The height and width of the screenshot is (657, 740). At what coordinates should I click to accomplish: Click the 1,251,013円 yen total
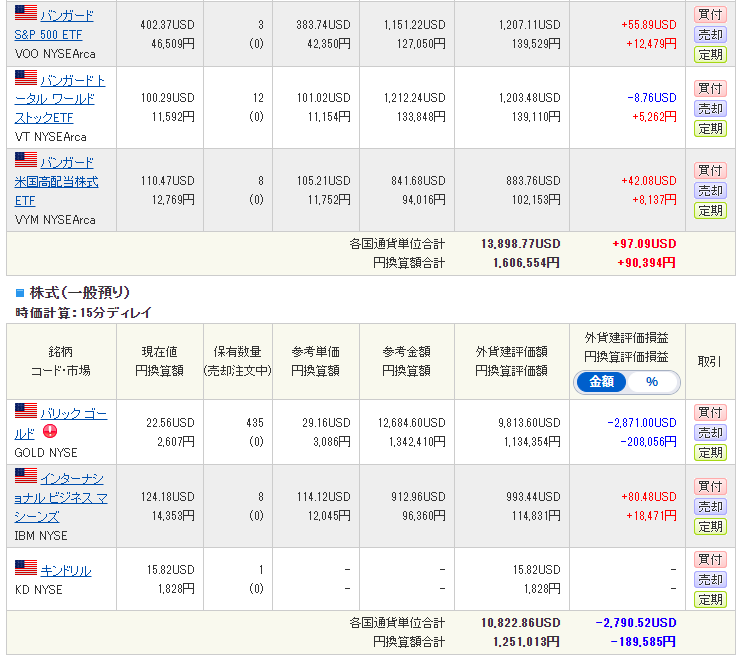526,641
